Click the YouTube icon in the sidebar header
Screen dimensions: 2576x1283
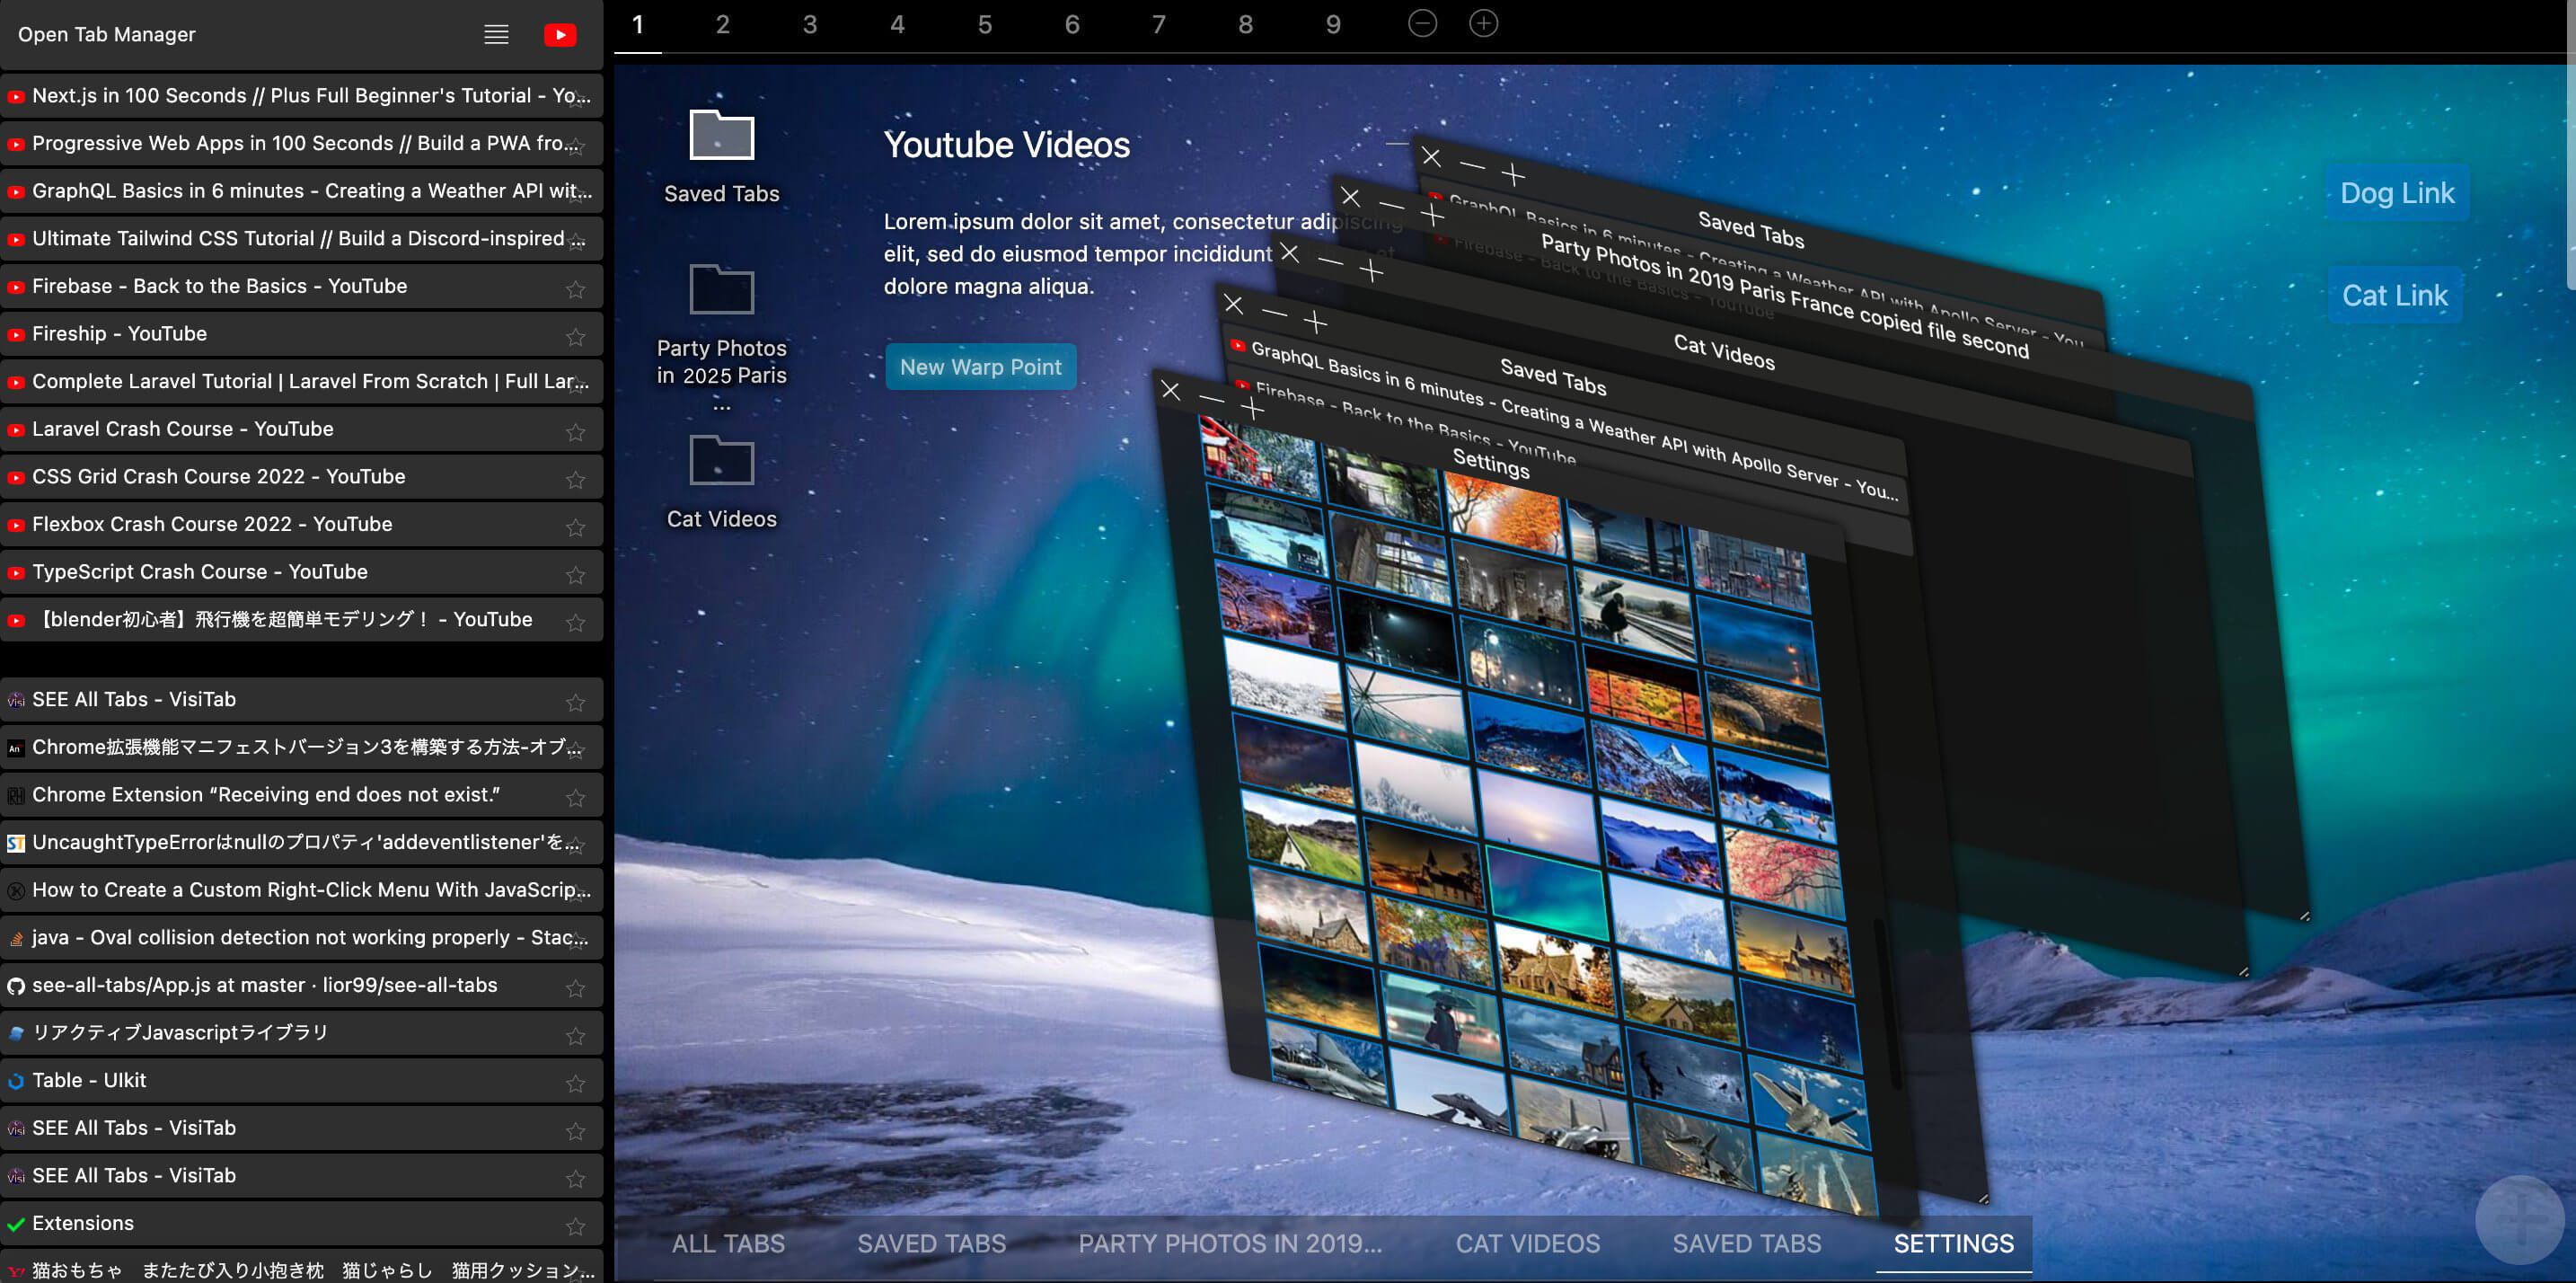(x=560, y=35)
